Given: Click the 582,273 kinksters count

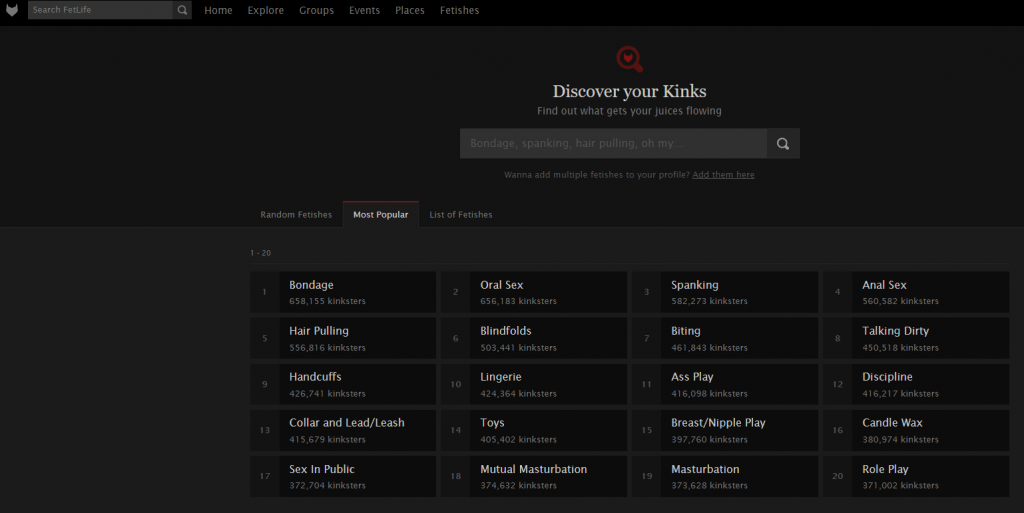Looking at the screenshot, I should point(709,302).
